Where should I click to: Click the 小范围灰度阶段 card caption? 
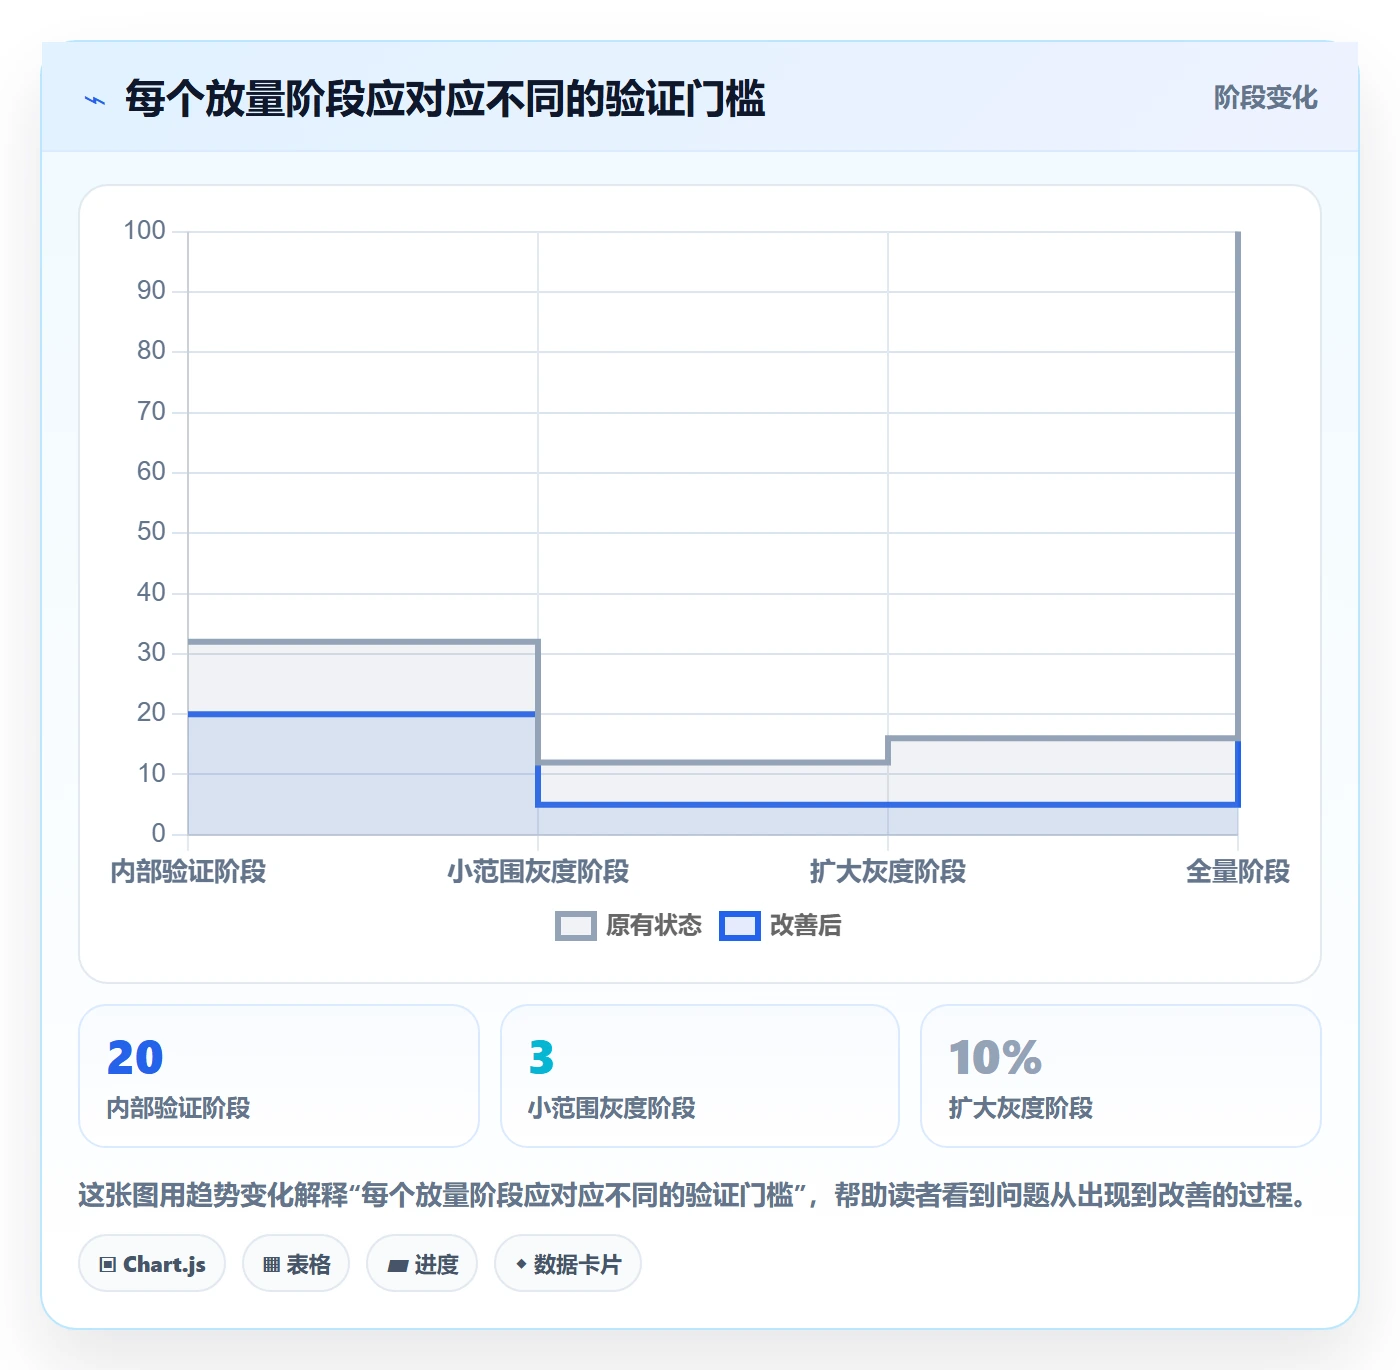point(612,1108)
